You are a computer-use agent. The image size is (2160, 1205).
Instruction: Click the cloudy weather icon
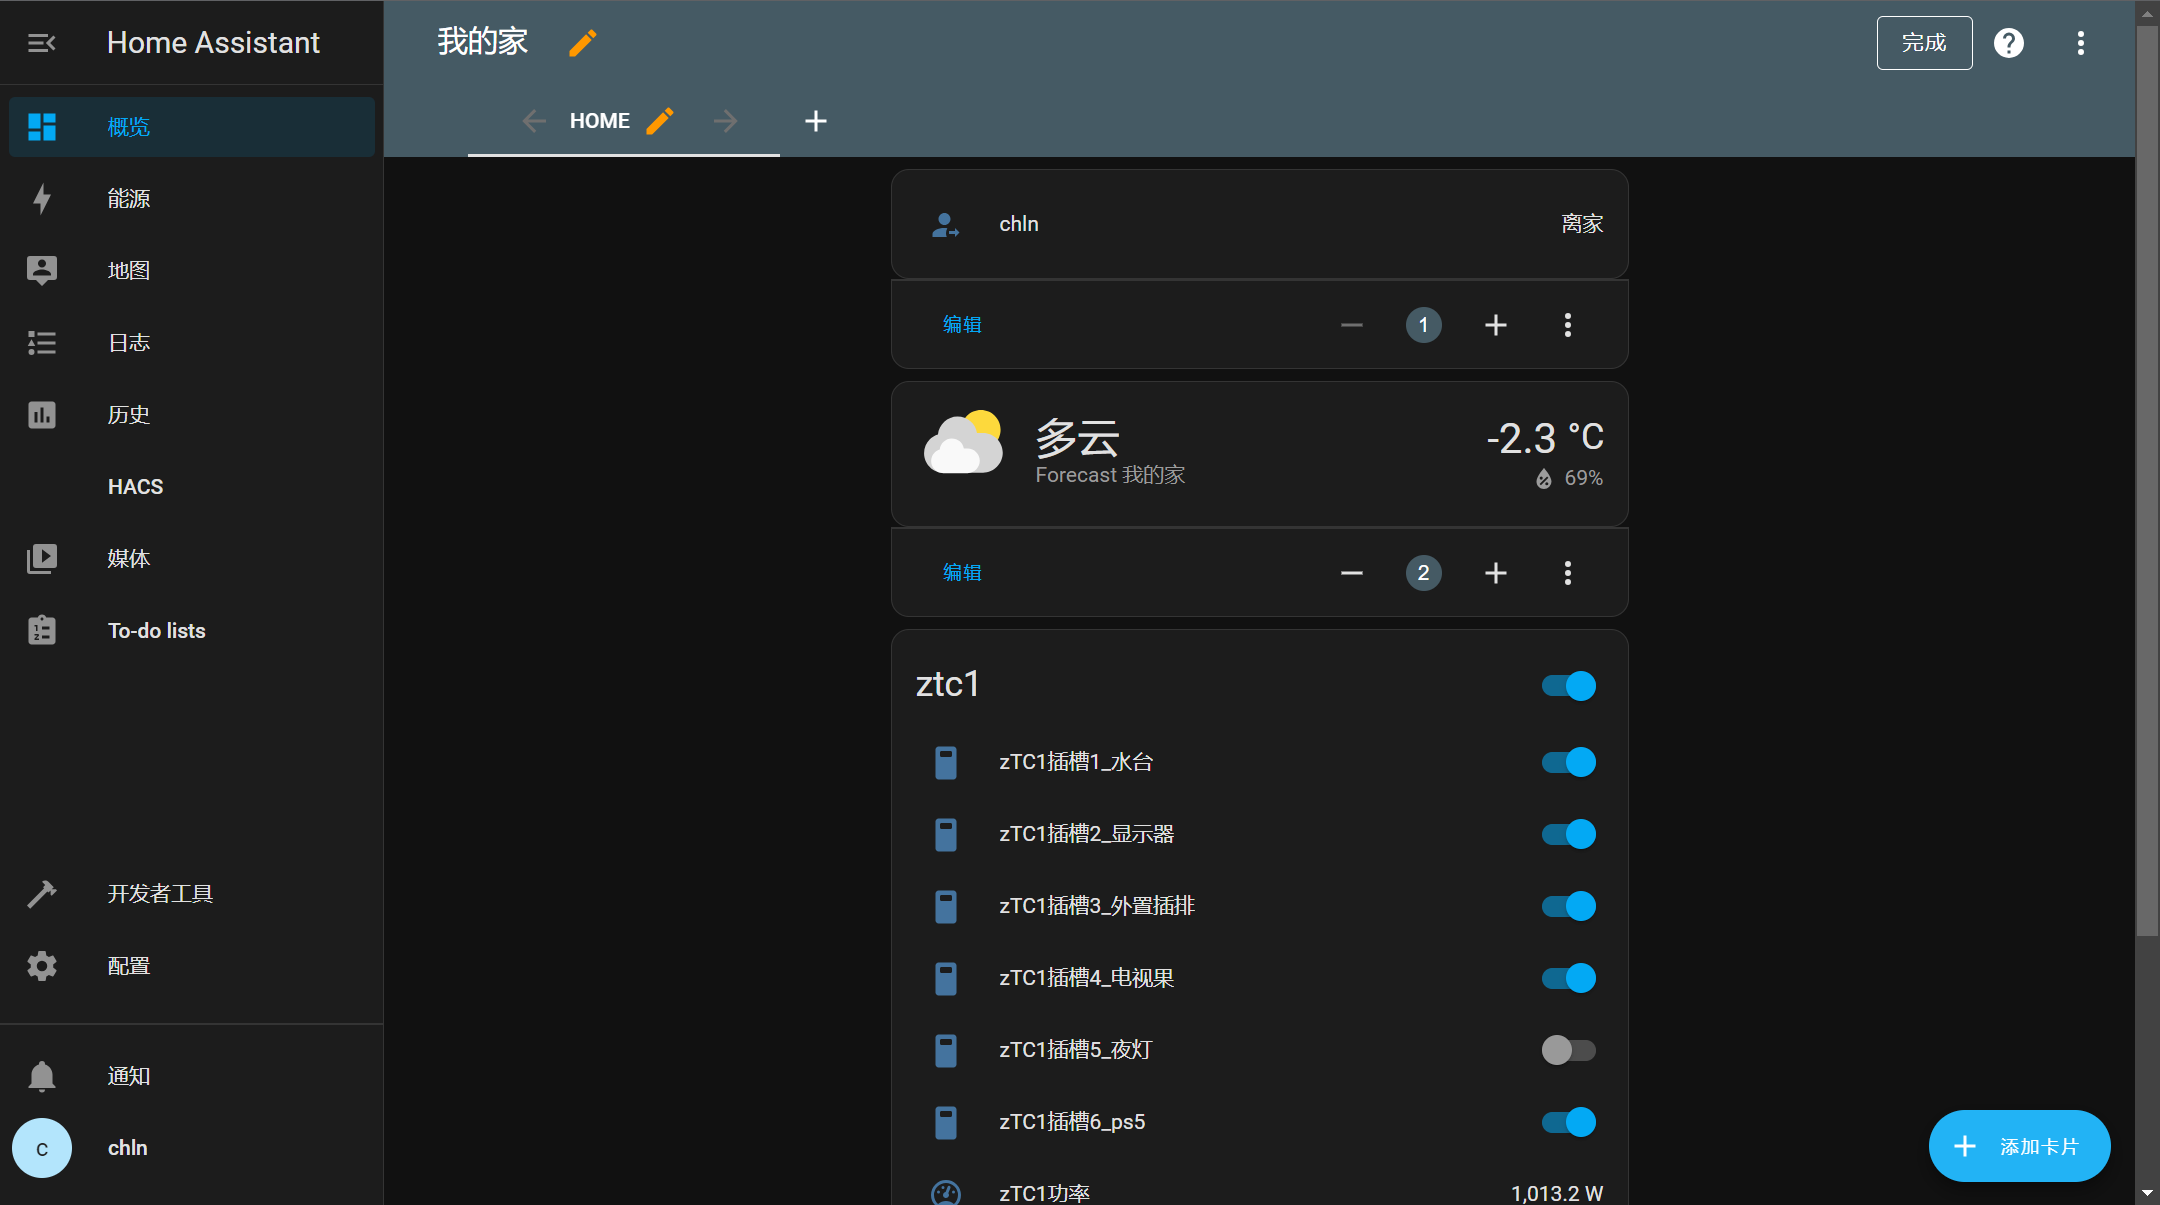[x=963, y=442]
